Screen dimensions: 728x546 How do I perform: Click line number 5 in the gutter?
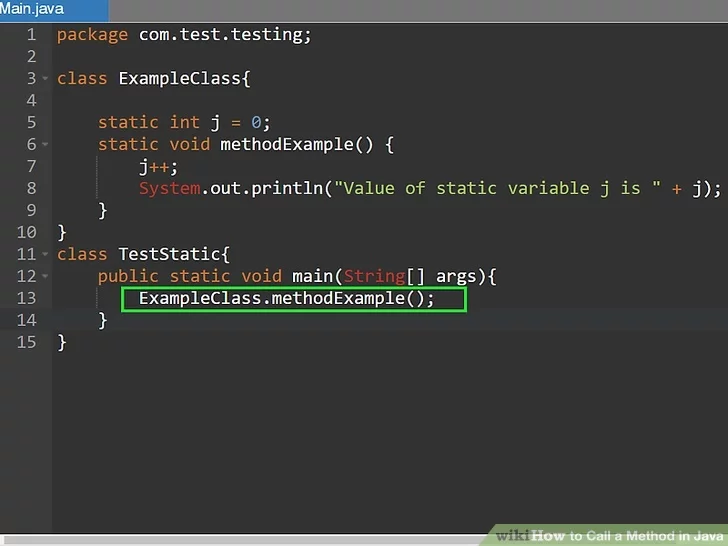point(31,122)
